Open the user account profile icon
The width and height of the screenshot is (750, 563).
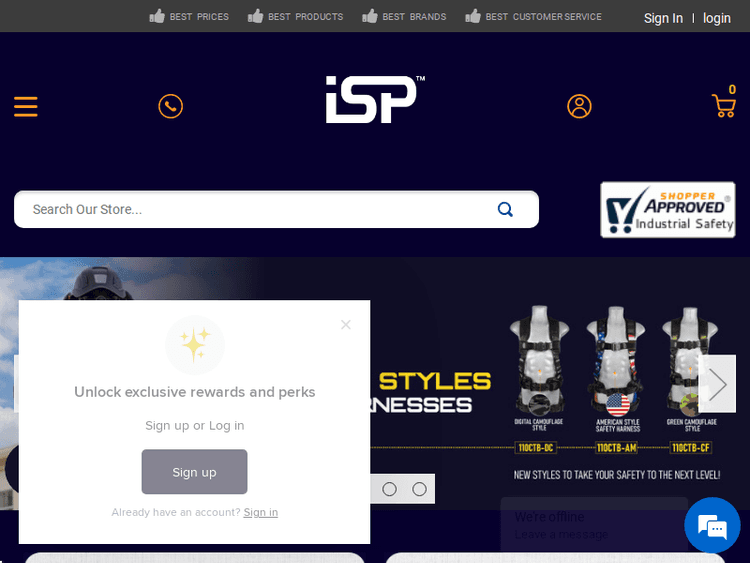[x=579, y=106]
